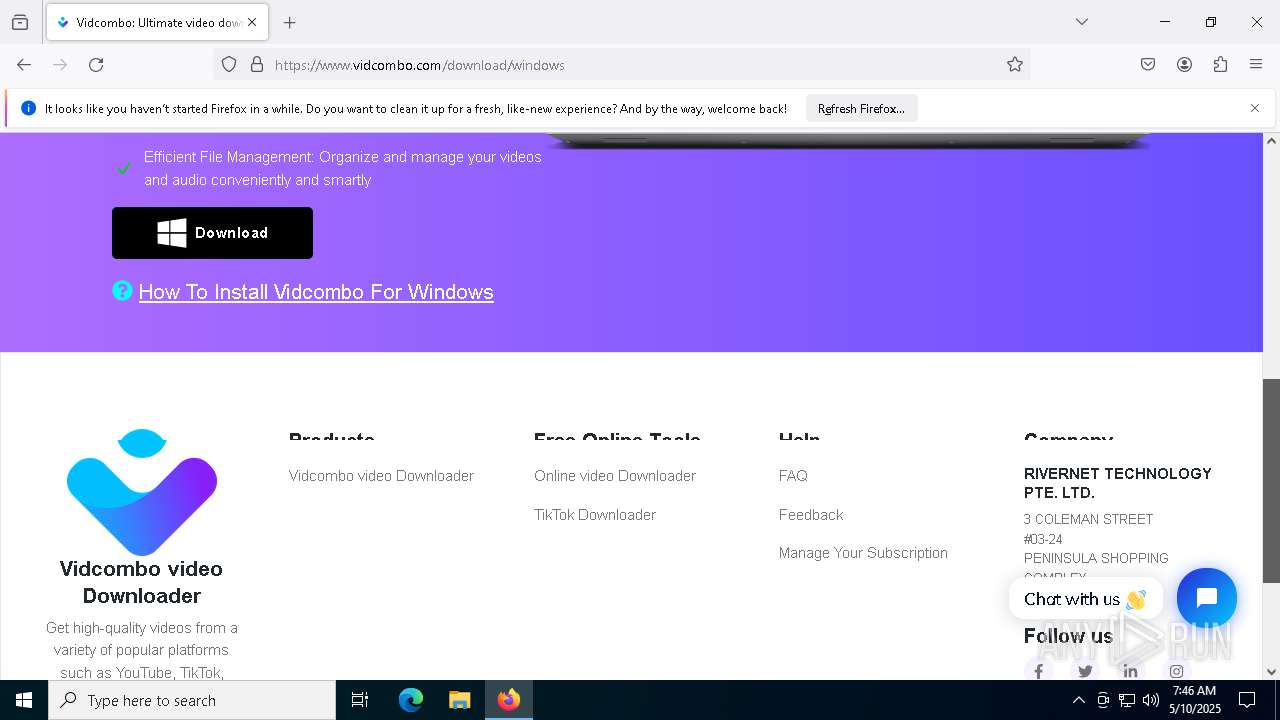
Task: Go back to previous page
Action: coord(24,65)
